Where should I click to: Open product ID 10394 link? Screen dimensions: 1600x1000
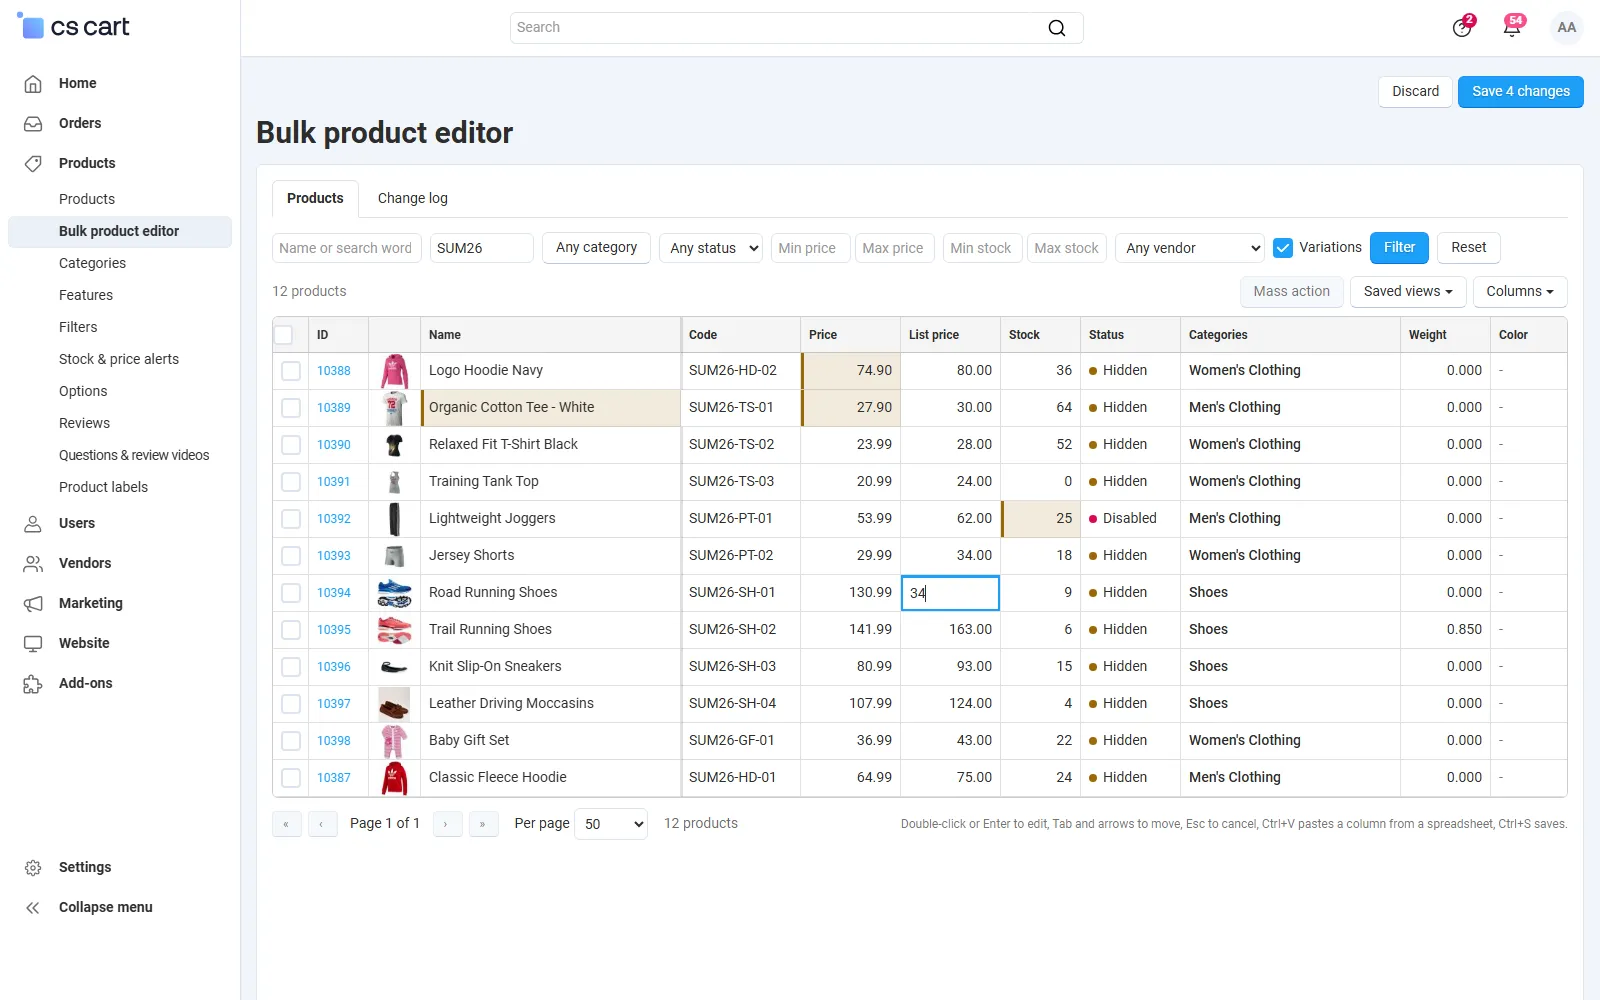[x=334, y=593]
